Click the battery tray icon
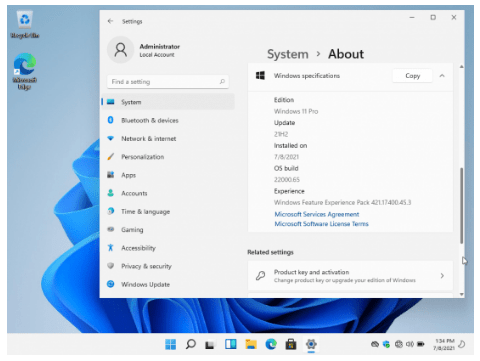 (421, 344)
